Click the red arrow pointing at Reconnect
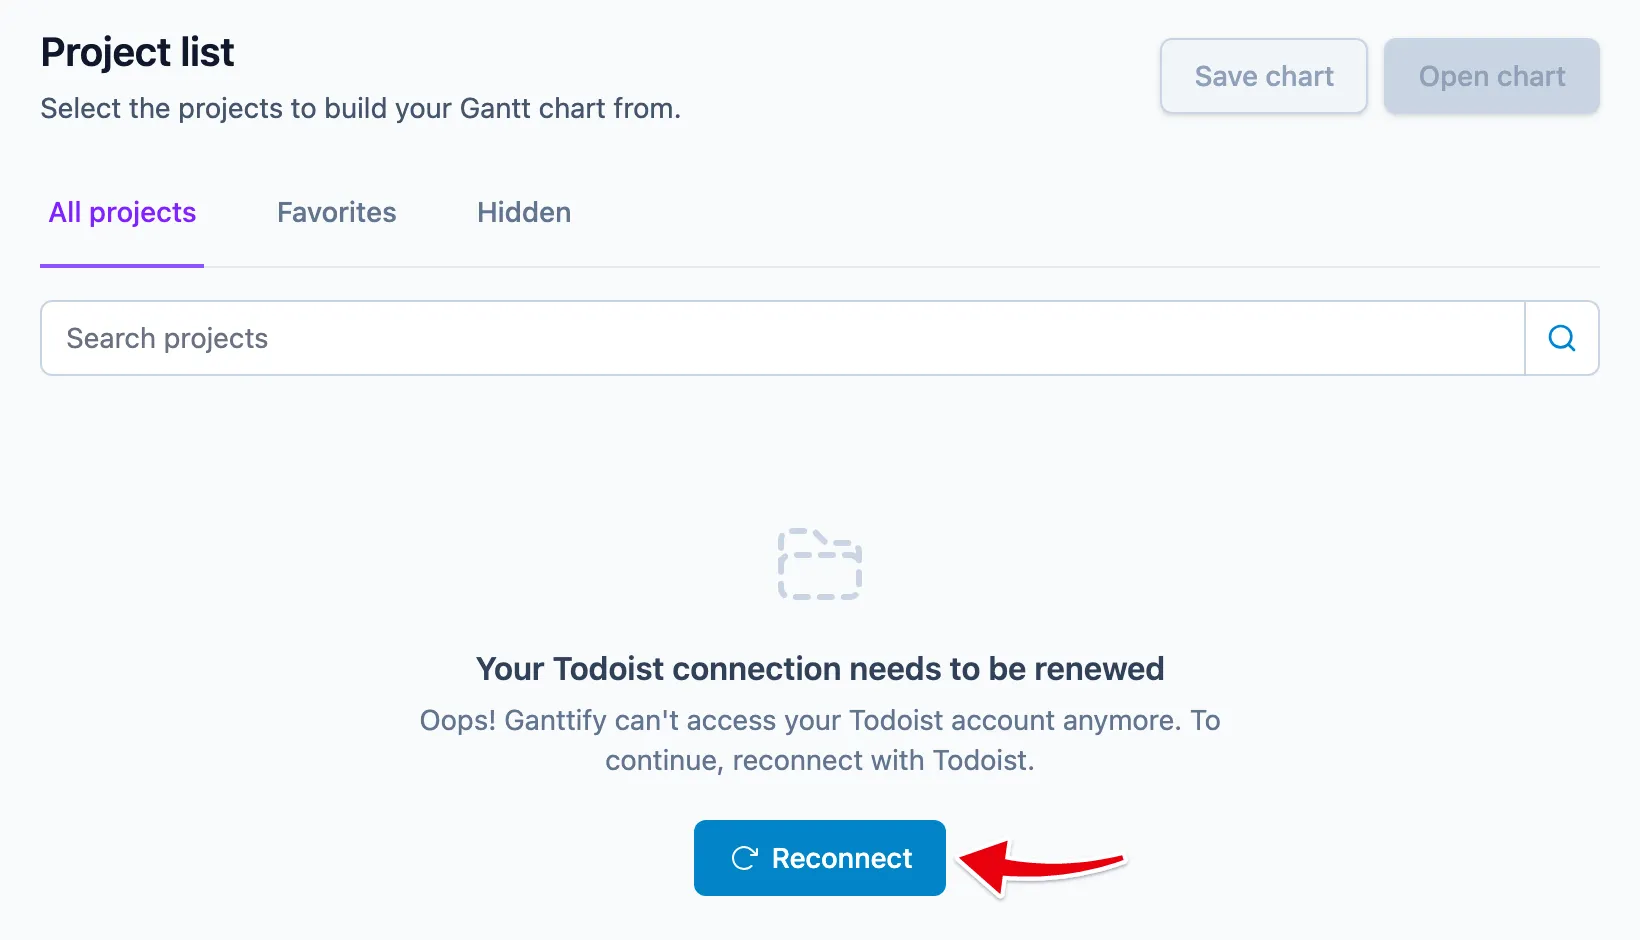Viewport: 1640px width, 940px height. pyautogui.click(x=1042, y=865)
